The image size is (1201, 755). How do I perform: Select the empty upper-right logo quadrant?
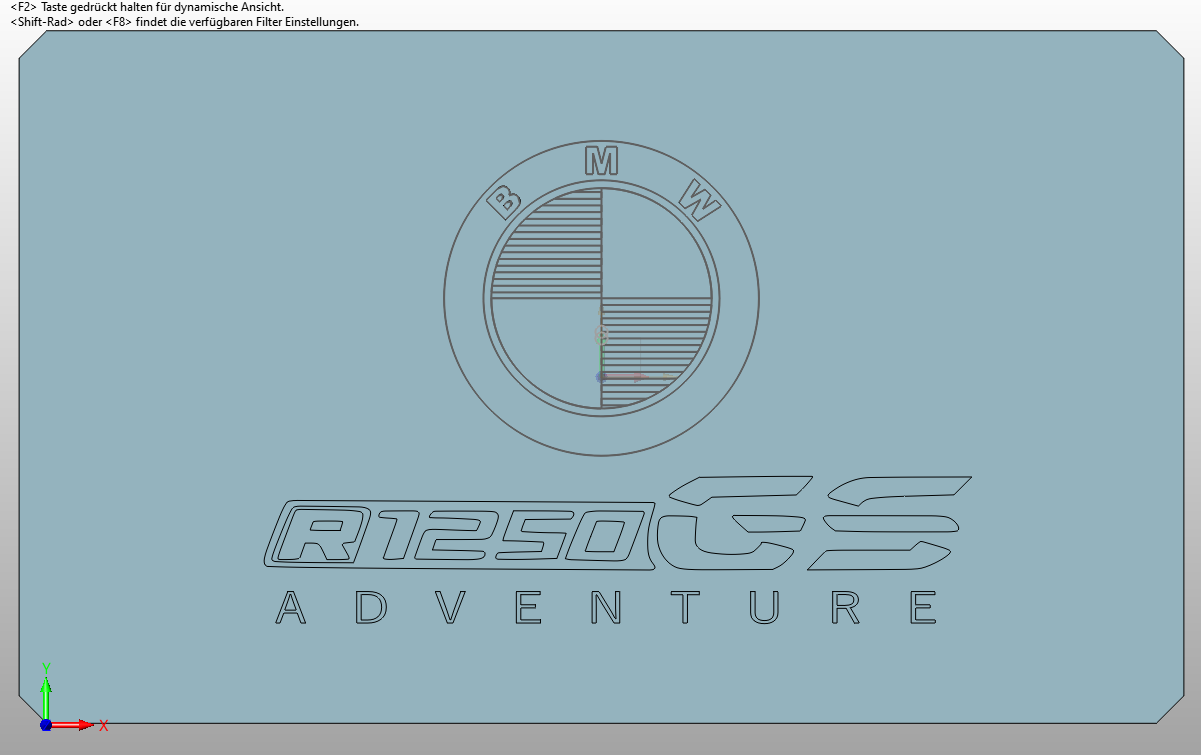(x=650, y=247)
